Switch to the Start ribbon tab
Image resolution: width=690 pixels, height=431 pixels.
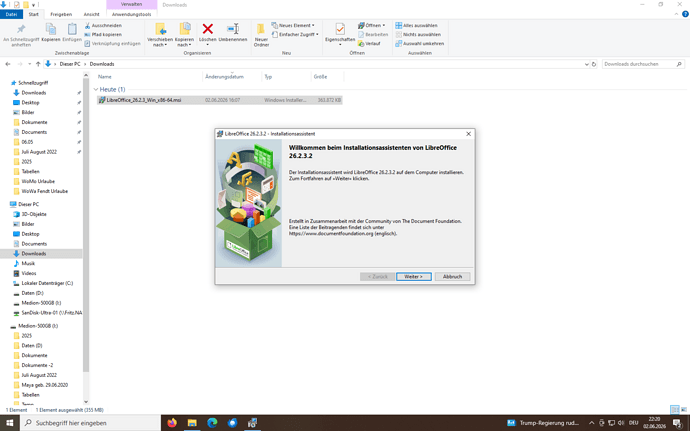(33, 15)
